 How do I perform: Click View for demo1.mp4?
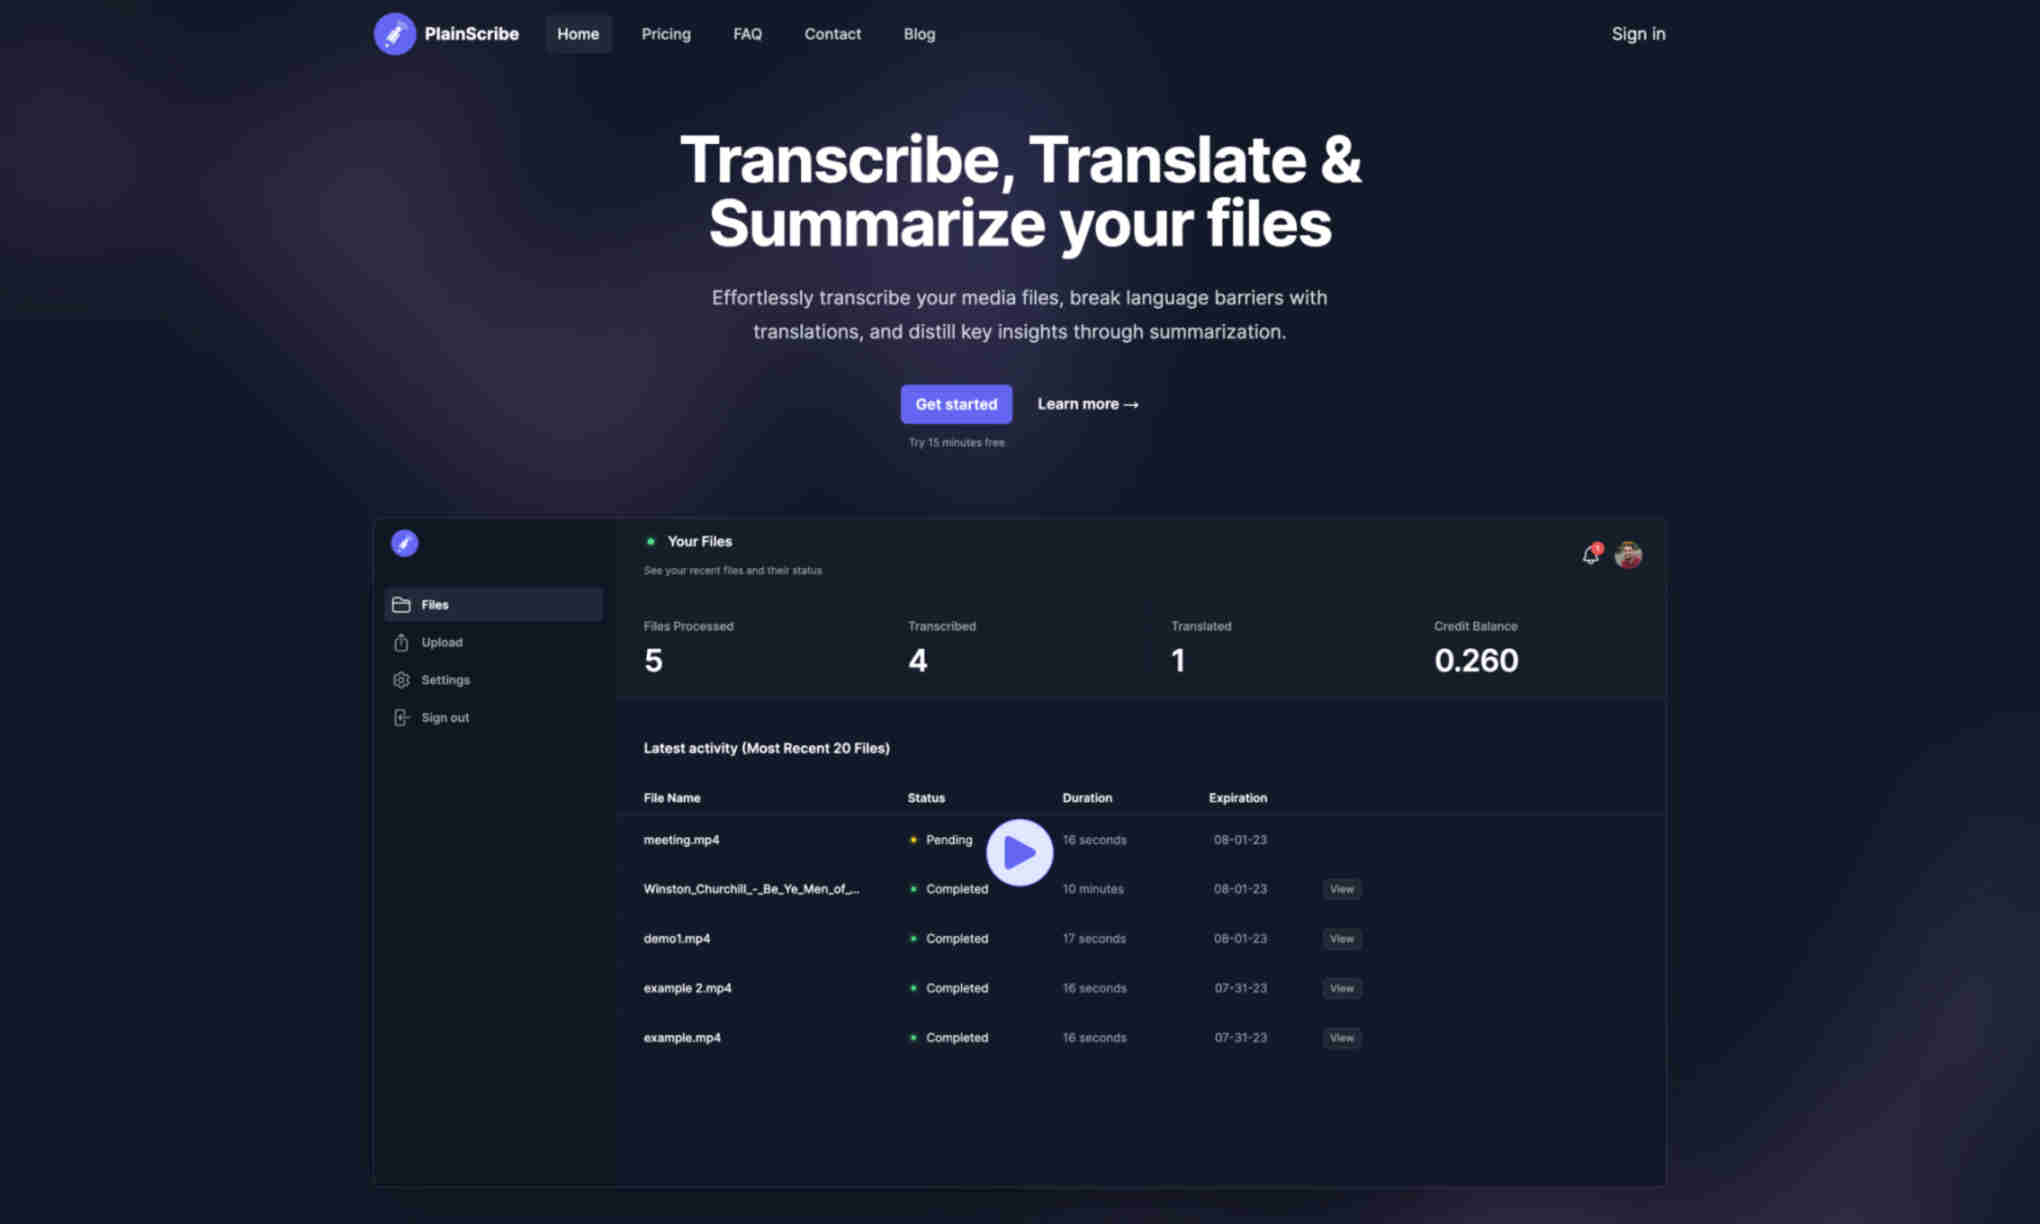[x=1342, y=939]
